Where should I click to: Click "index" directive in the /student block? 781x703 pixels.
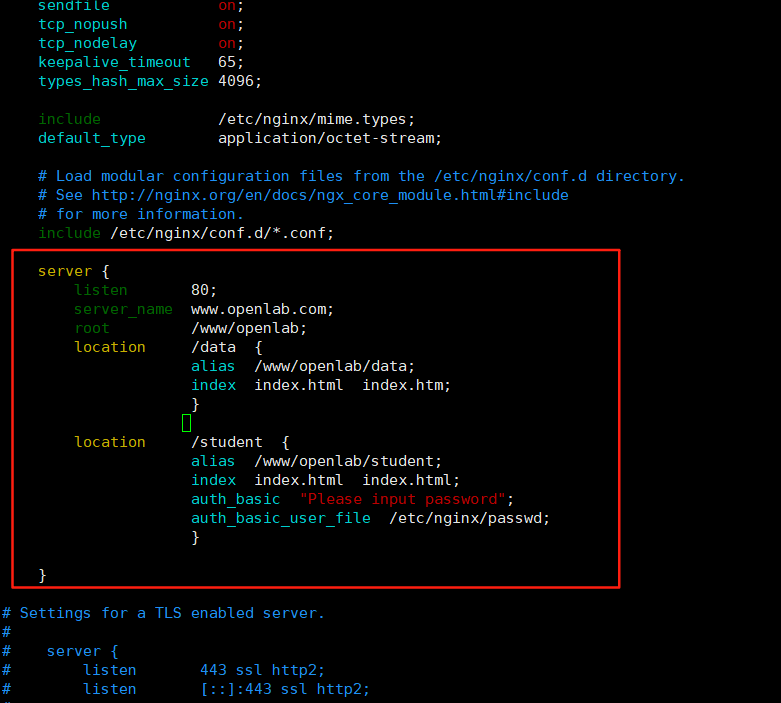[213, 480]
